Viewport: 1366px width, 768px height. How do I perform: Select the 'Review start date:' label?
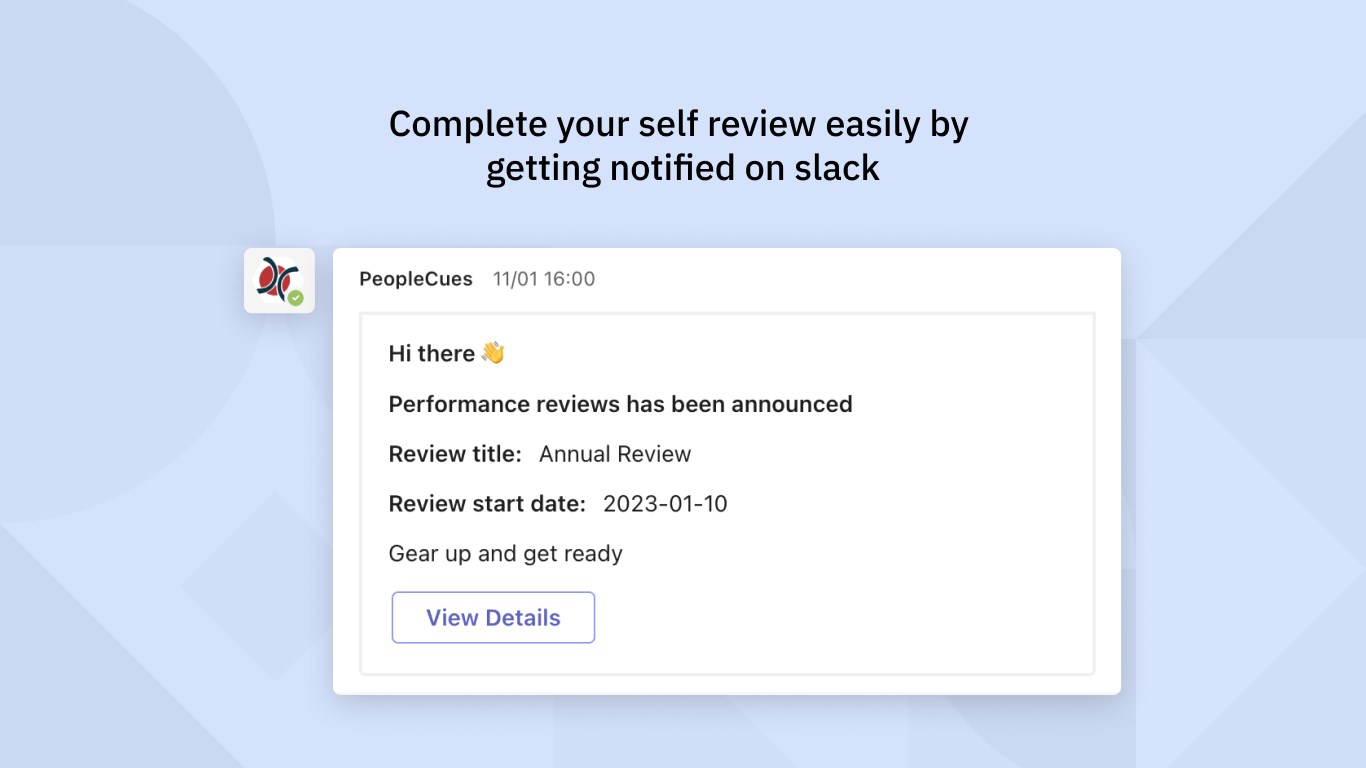coord(487,504)
